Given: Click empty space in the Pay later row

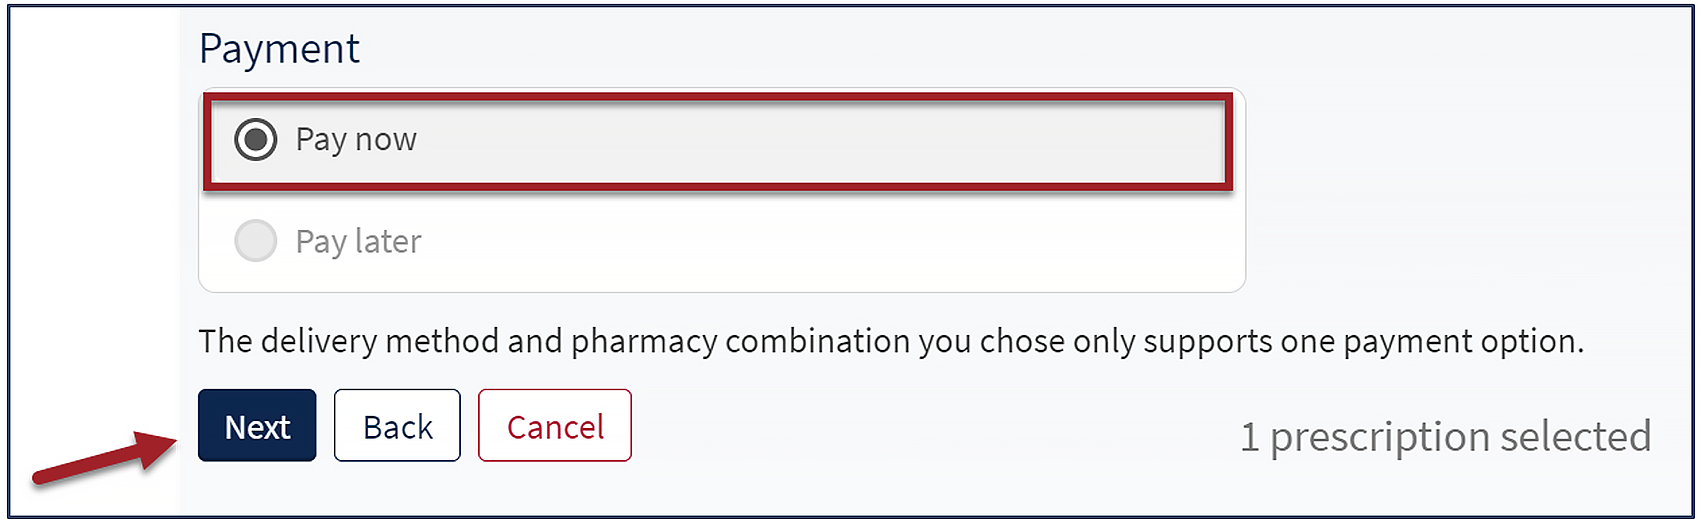Looking at the screenshot, I should point(800,241).
